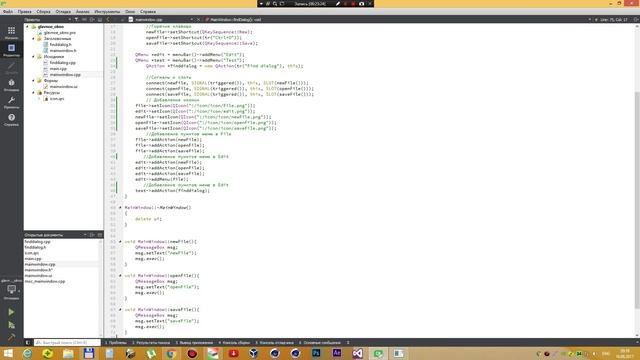This screenshot has height=360, width=640.
Task: Show the Консоль сборки pane
Action: [234, 343]
